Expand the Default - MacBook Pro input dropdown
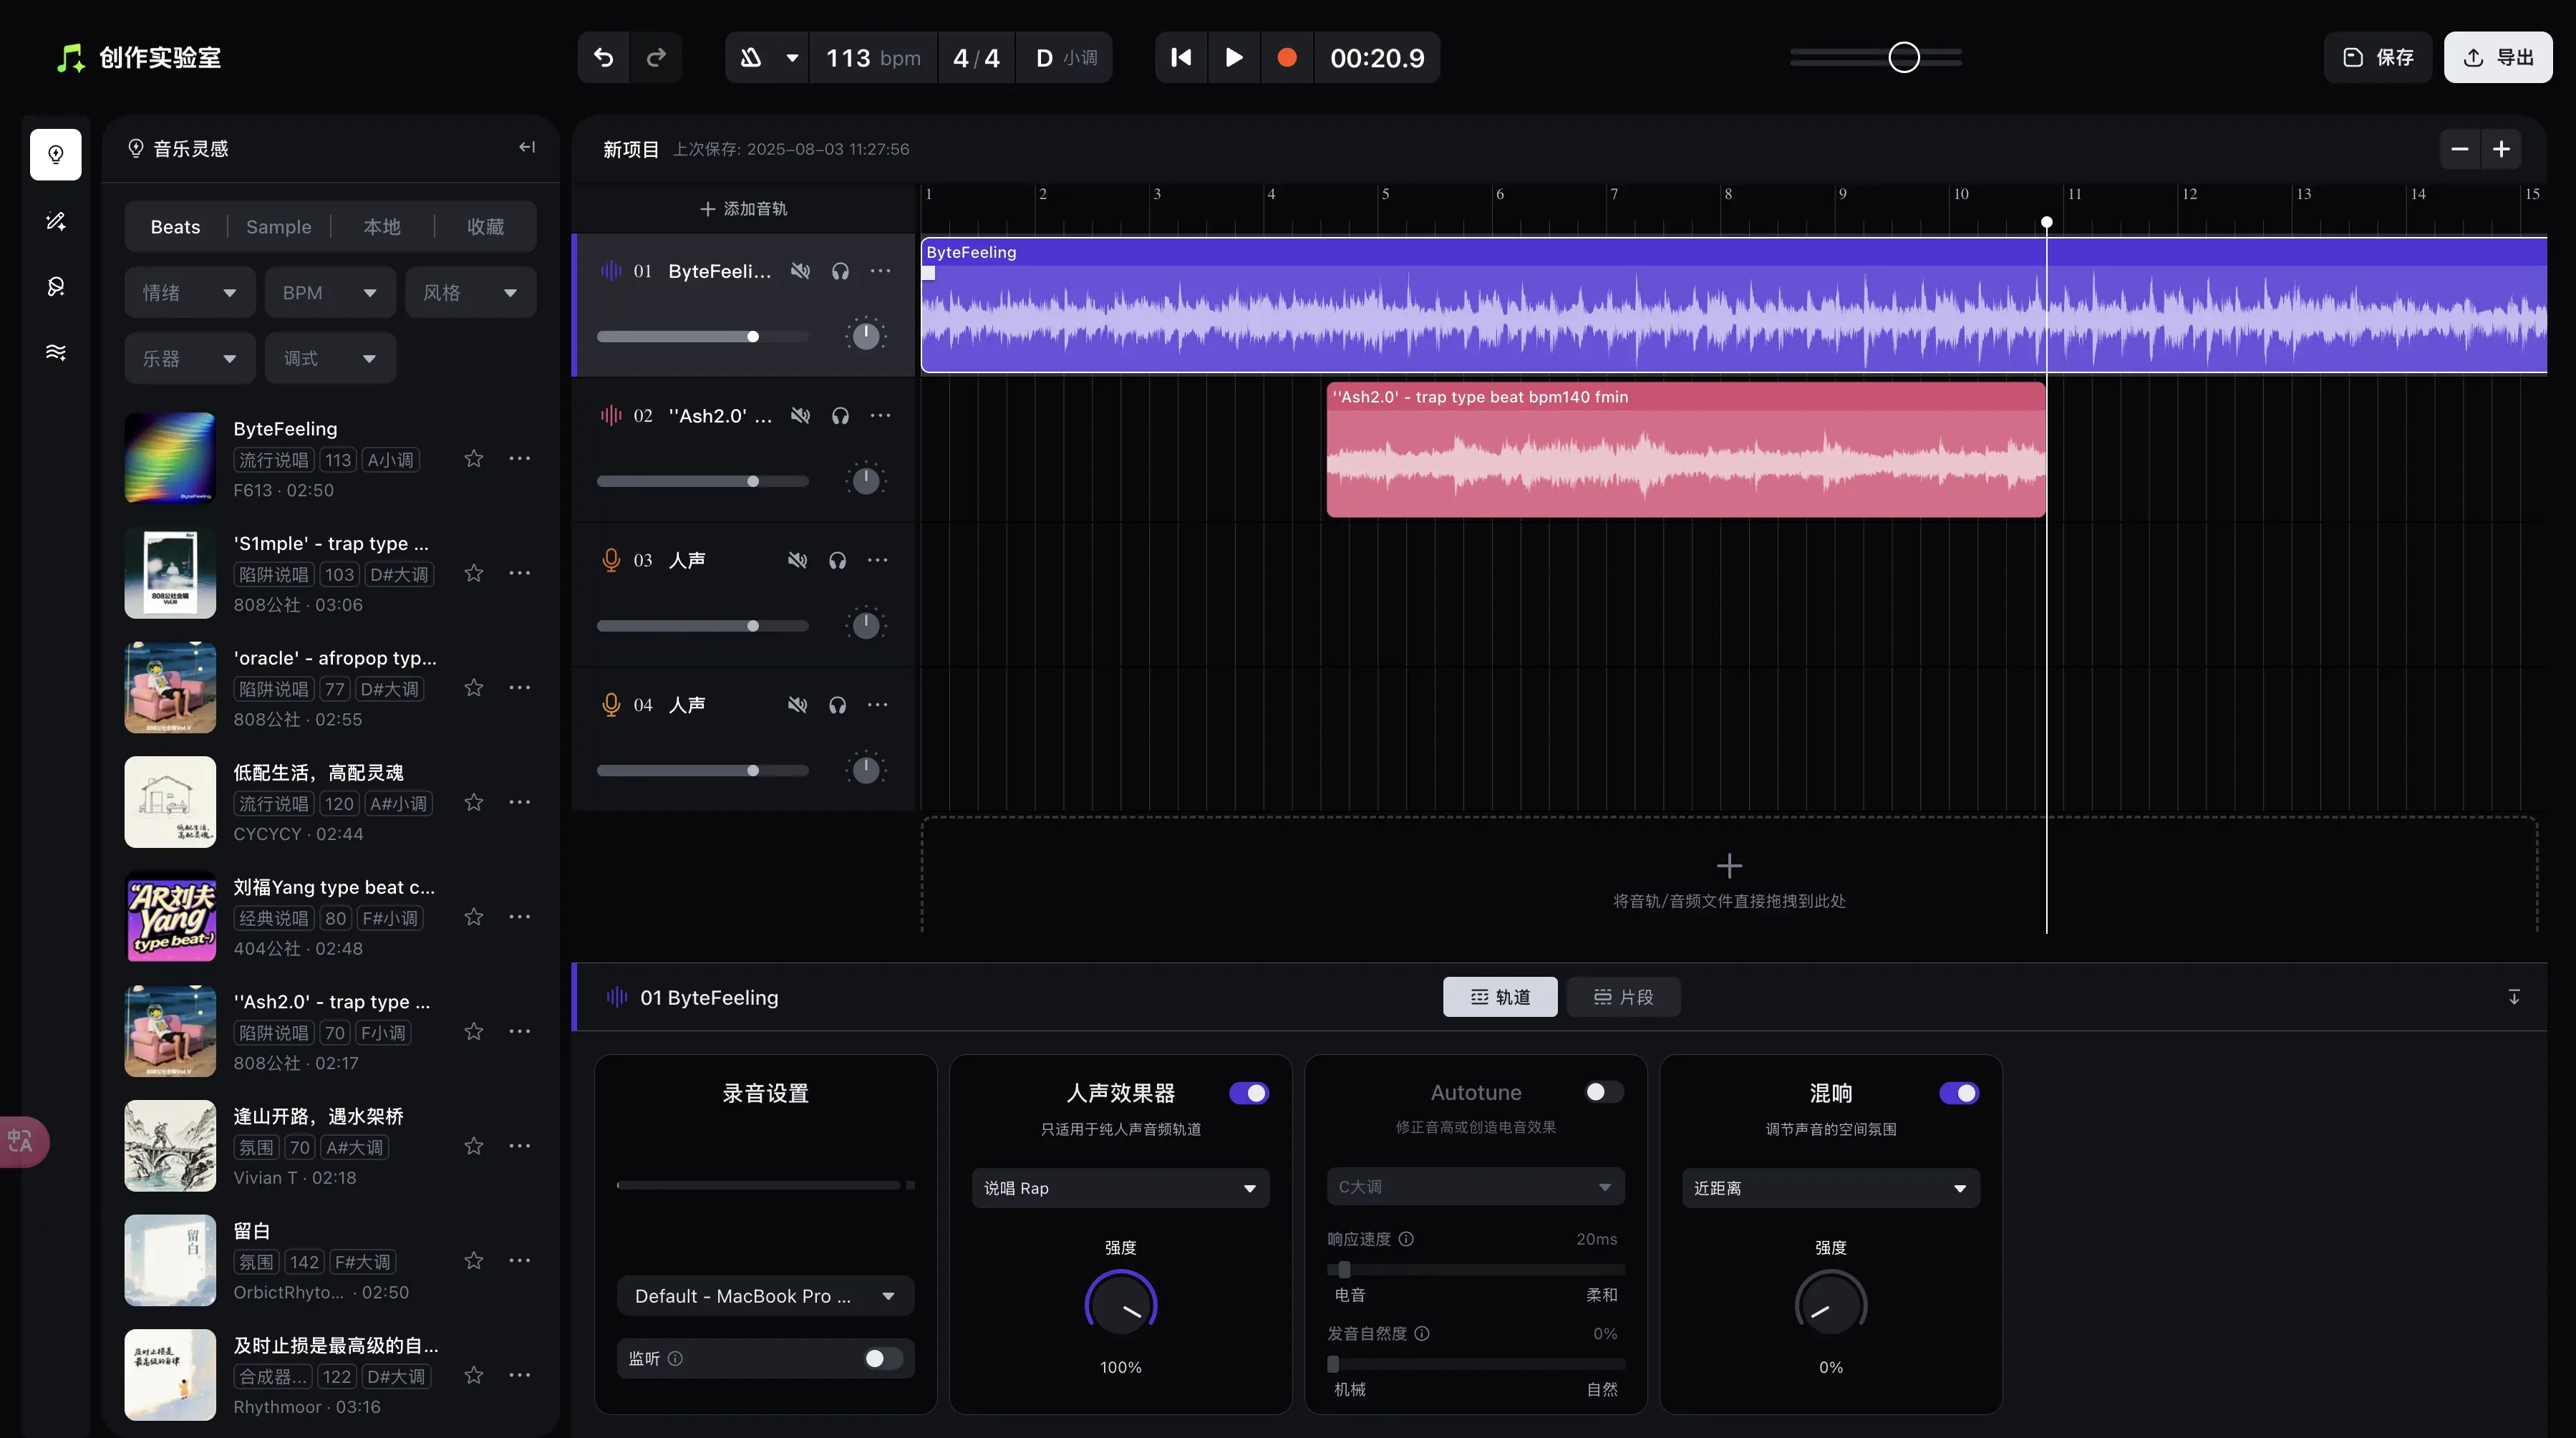 click(x=765, y=1296)
